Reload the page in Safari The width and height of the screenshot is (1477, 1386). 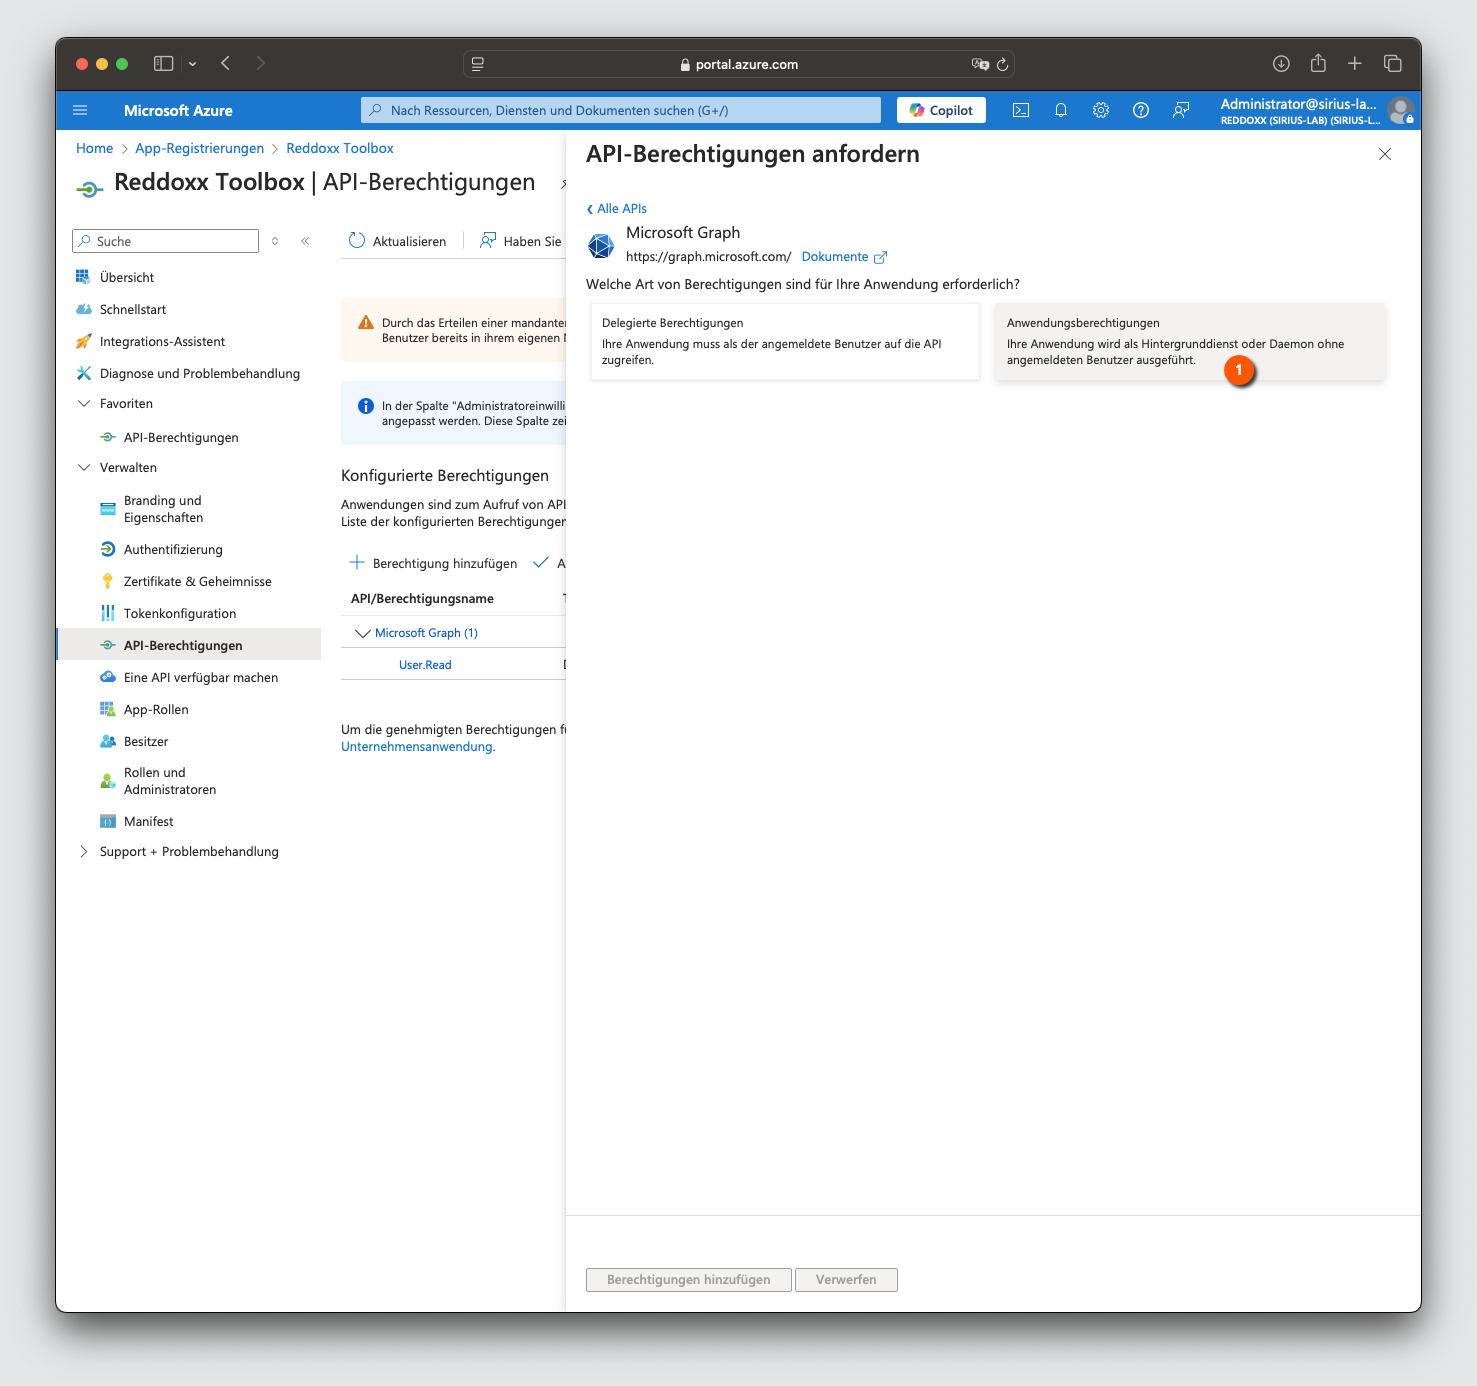coord(1002,64)
